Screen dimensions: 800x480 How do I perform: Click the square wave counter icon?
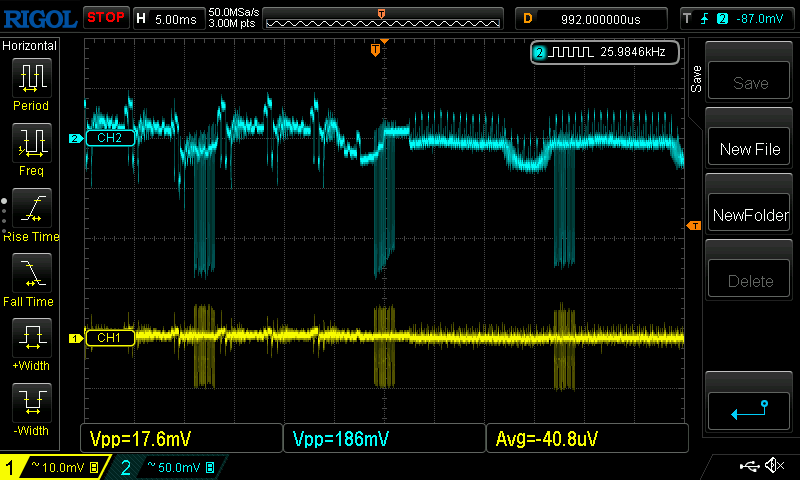pyautogui.click(x=570, y=52)
